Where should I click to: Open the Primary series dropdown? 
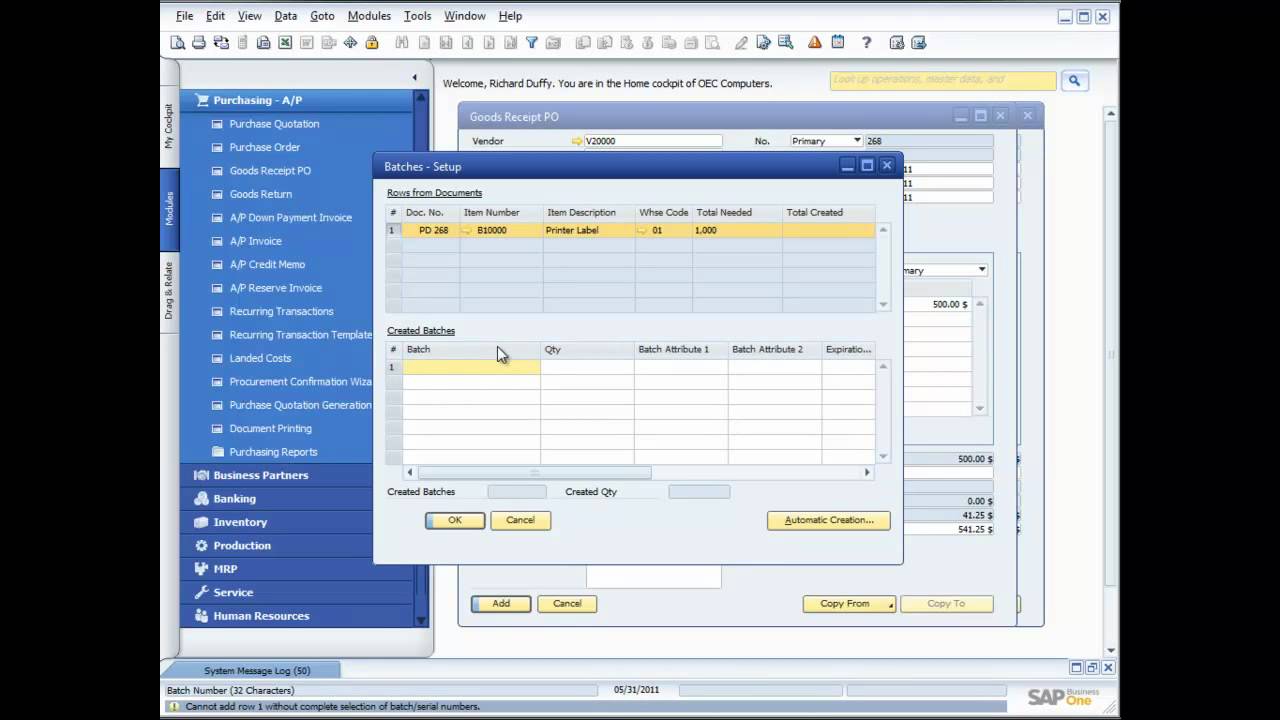point(856,141)
